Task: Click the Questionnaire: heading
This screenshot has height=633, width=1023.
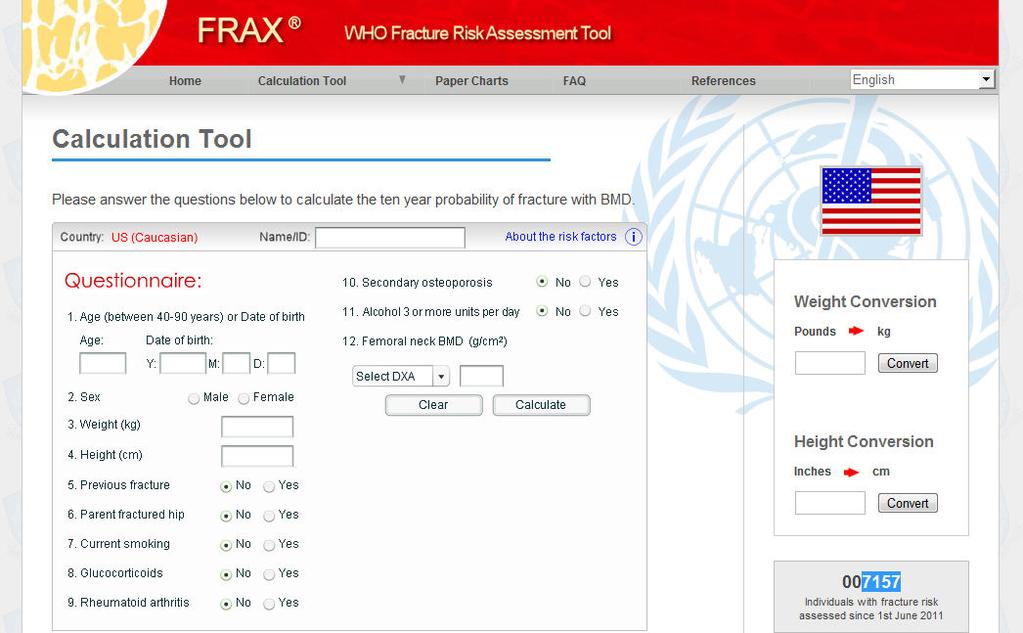Action: point(133,281)
